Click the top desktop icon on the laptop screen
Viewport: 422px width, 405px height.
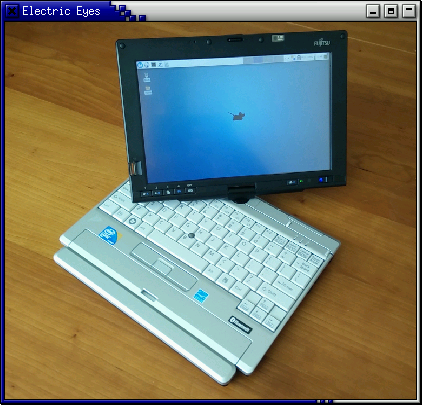pos(146,77)
